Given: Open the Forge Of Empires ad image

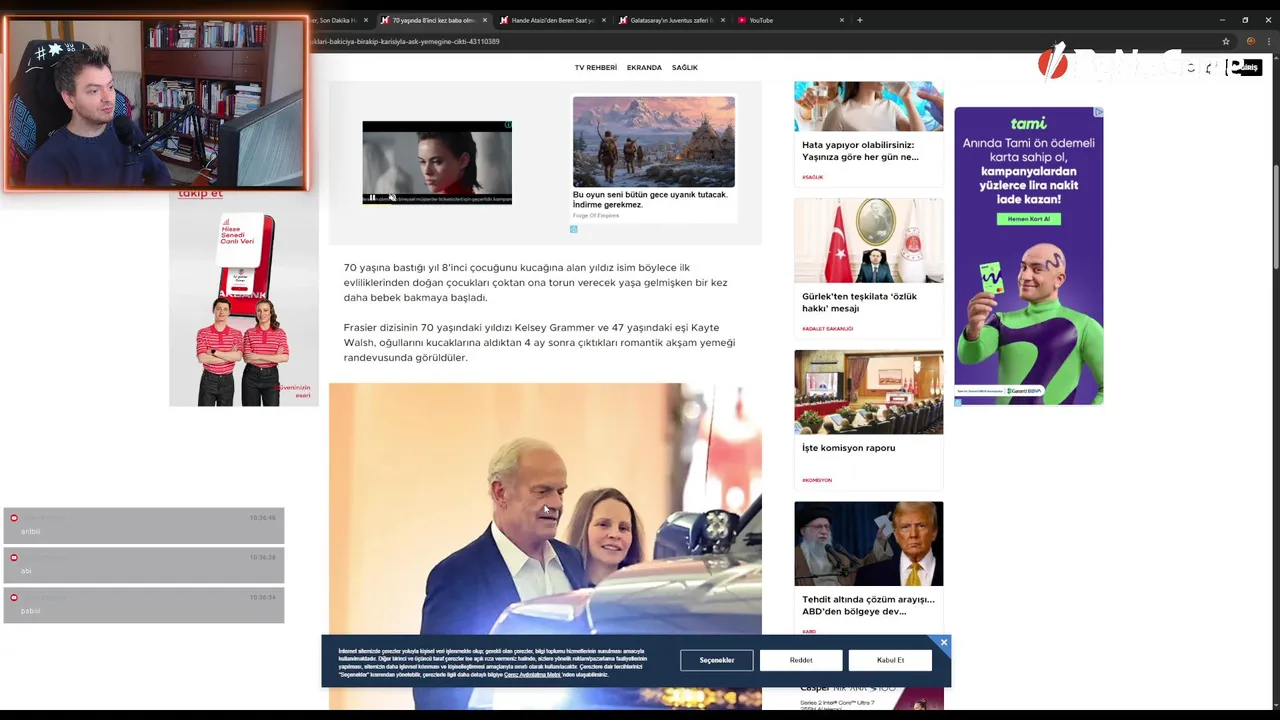Looking at the screenshot, I should point(654,142).
